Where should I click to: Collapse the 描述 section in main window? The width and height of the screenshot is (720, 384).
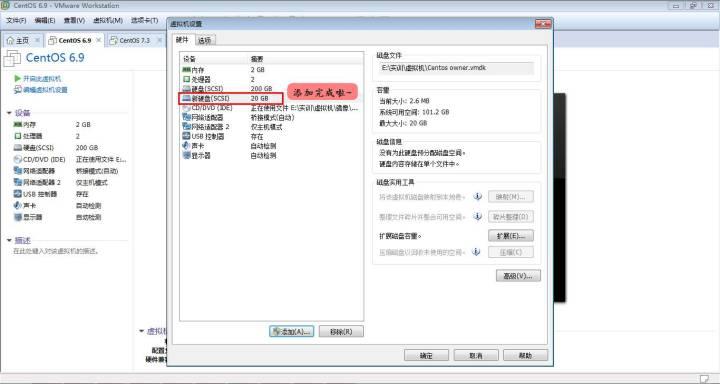(9, 240)
